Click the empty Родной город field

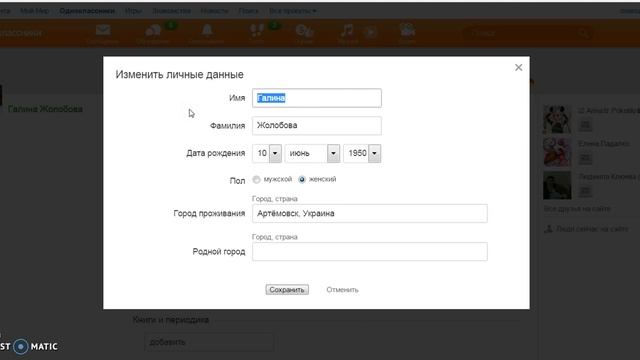370,251
